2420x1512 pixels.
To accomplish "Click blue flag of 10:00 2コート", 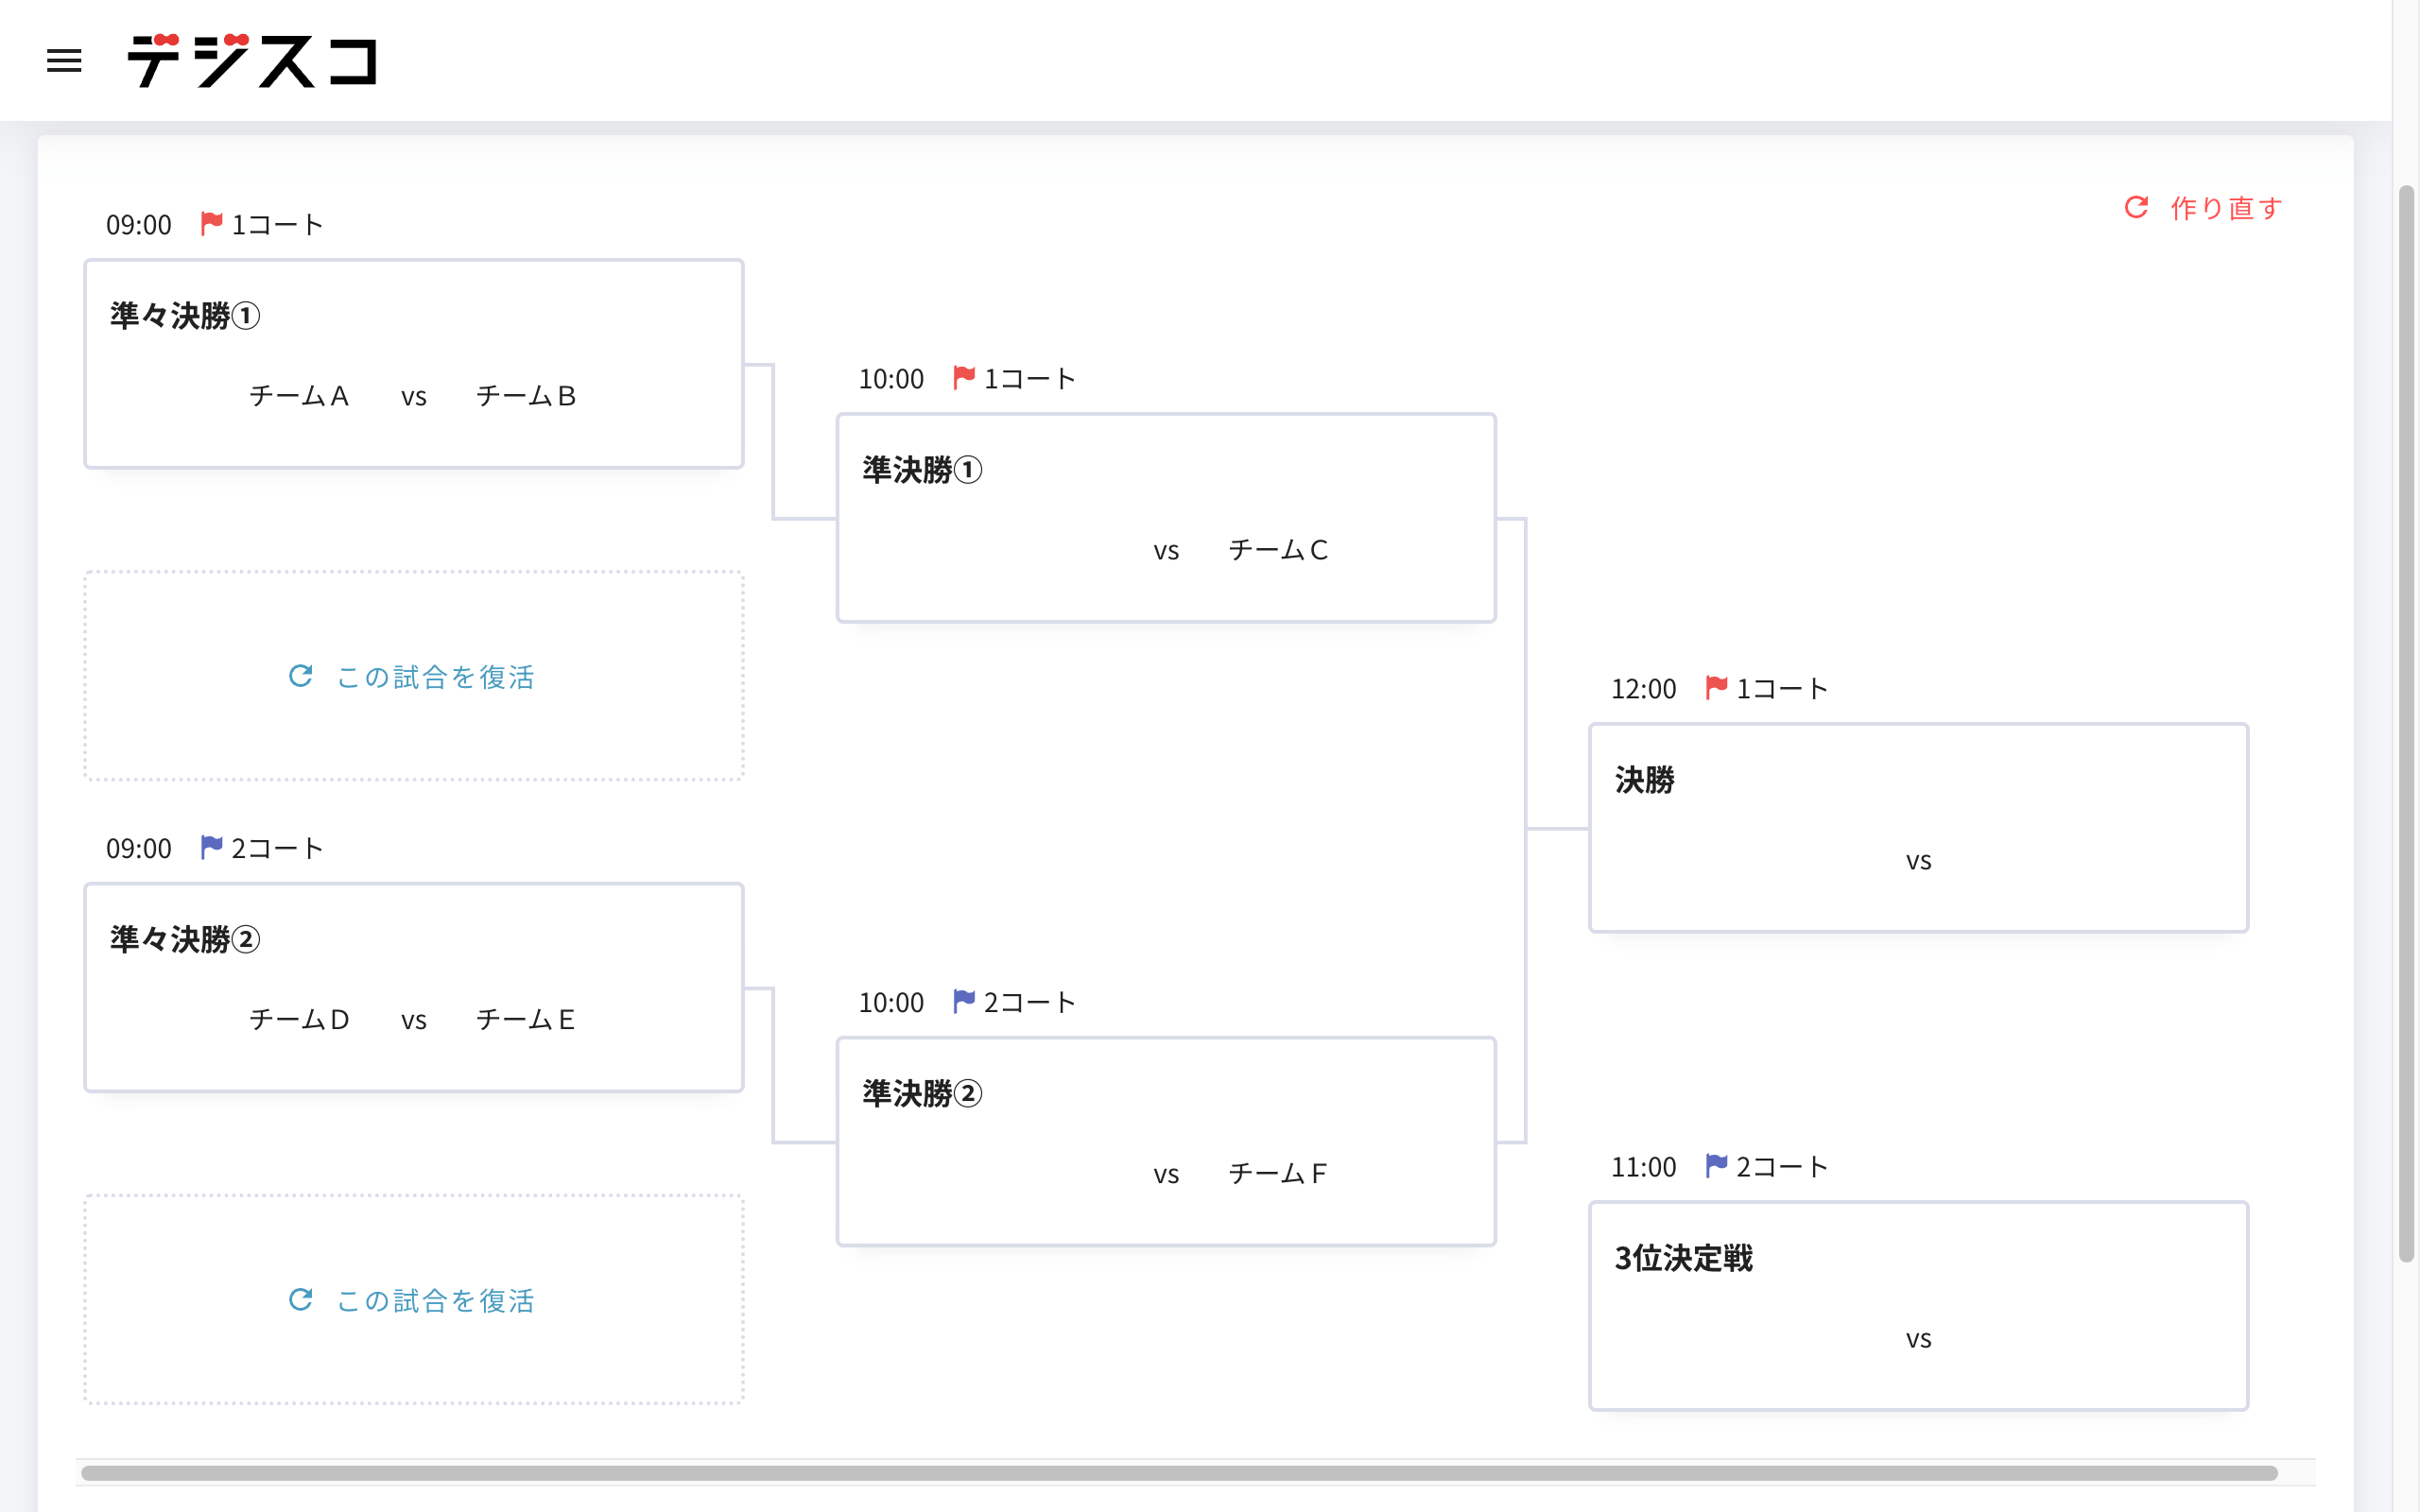I will 964,1001.
